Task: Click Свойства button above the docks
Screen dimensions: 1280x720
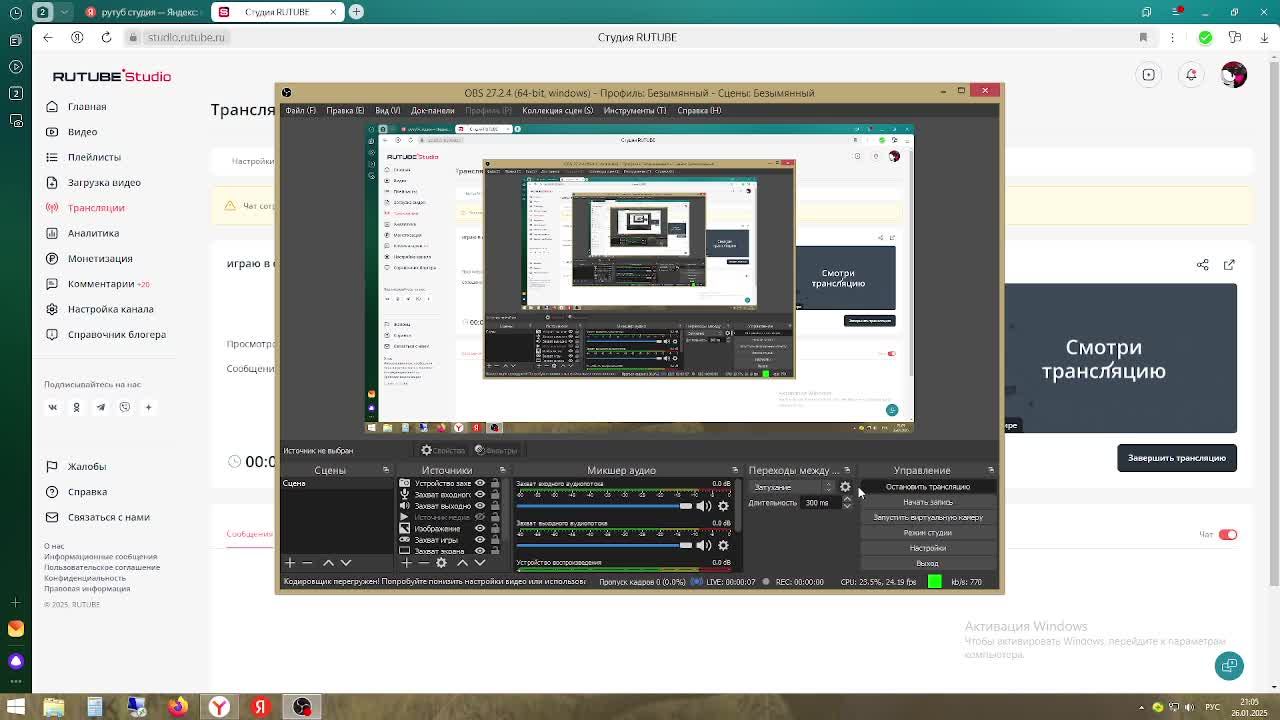Action: (x=443, y=450)
